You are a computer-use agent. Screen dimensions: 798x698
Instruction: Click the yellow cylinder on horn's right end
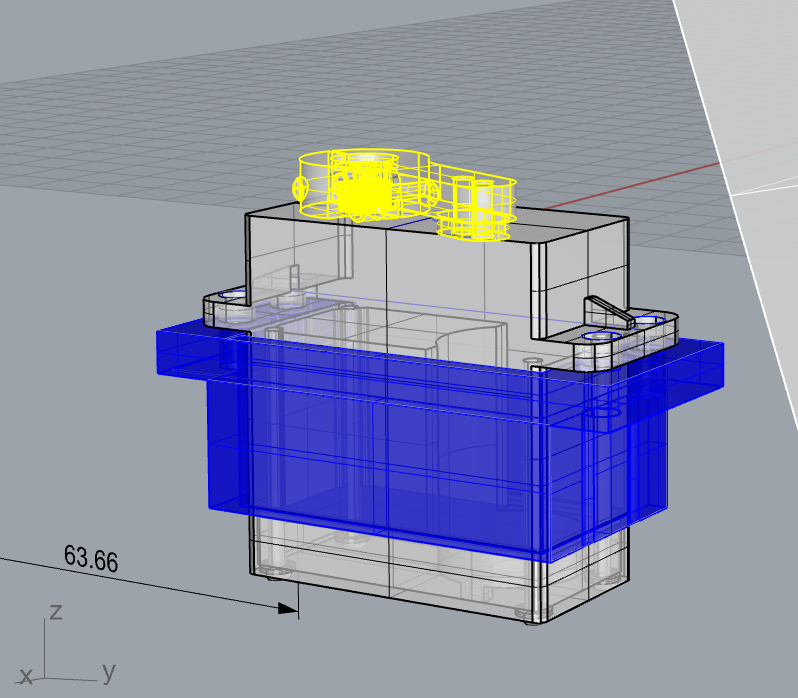pos(477,207)
